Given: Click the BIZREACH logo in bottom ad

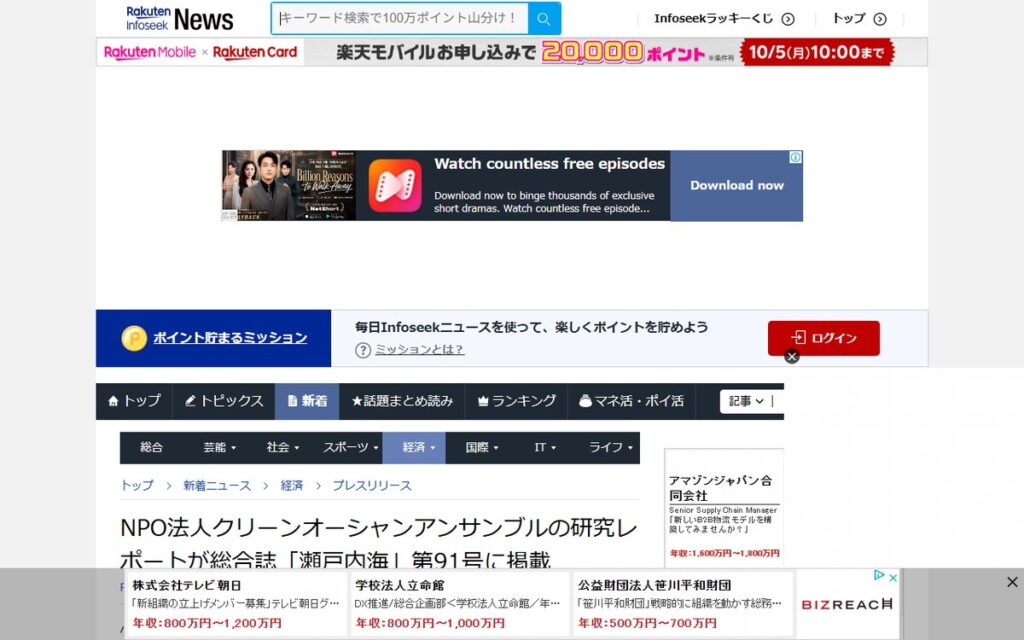Looking at the screenshot, I should (846, 605).
